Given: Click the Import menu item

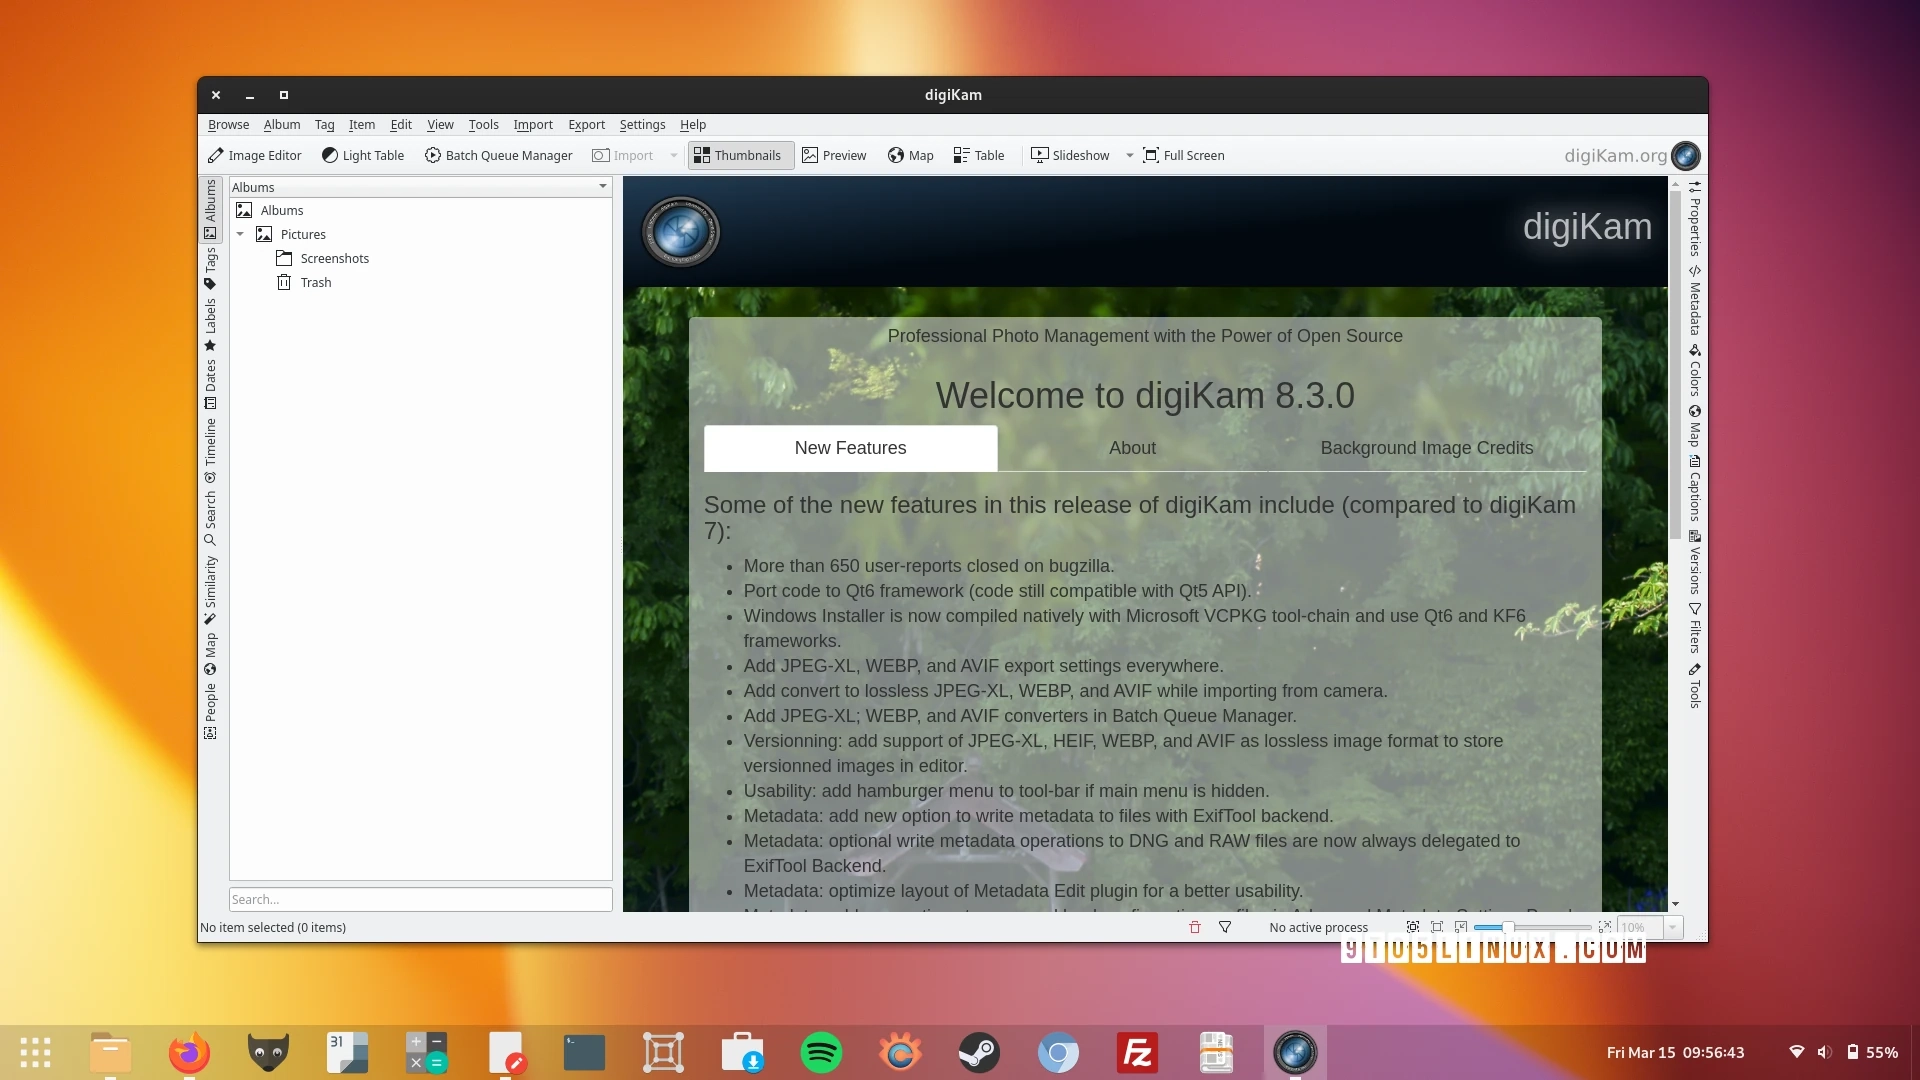Looking at the screenshot, I should pyautogui.click(x=533, y=124).
